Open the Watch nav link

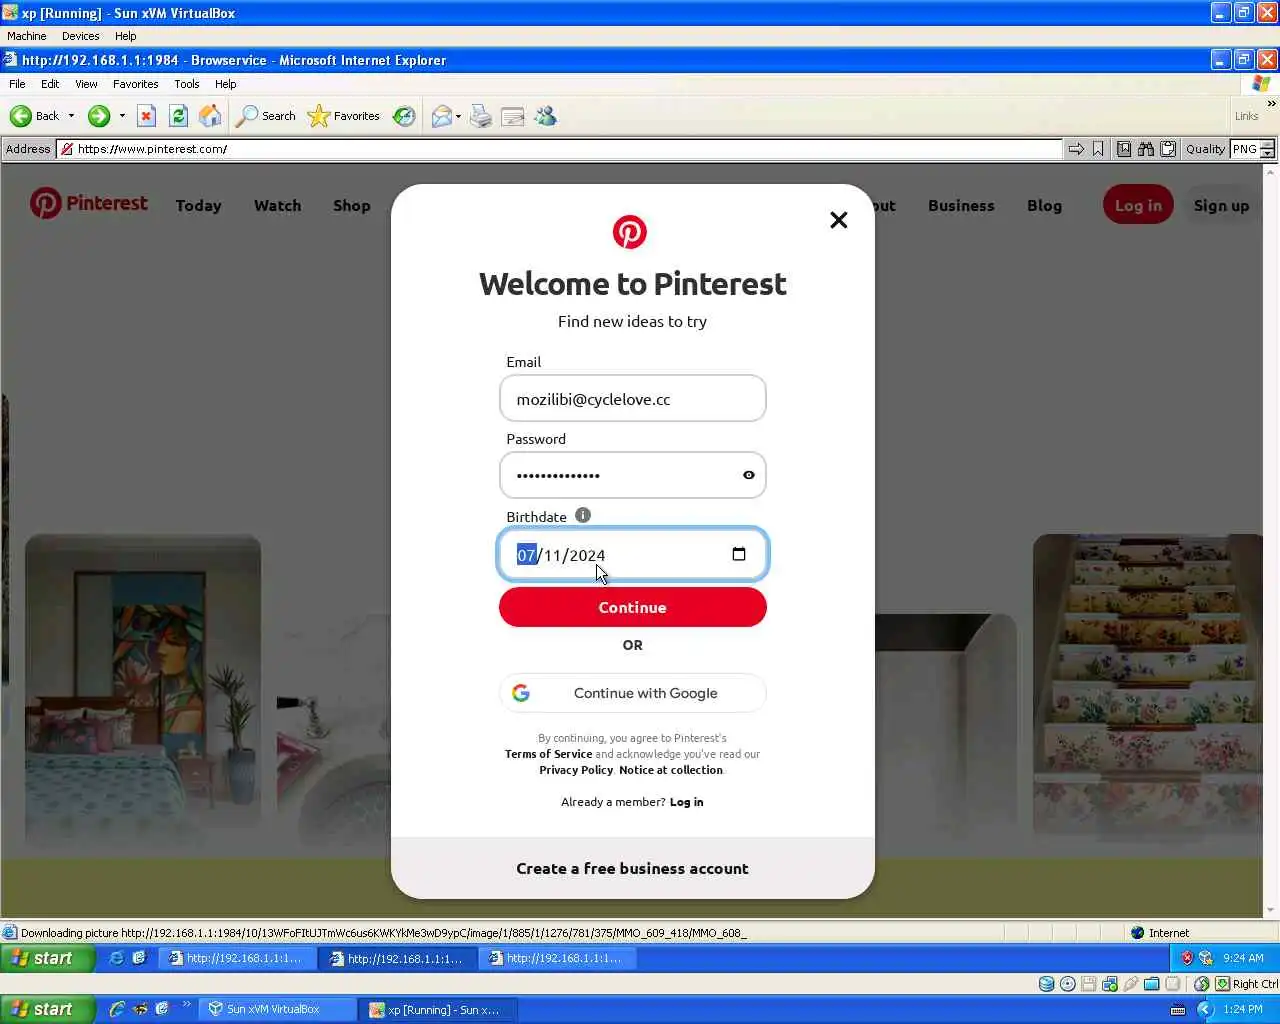pos(277,205)
